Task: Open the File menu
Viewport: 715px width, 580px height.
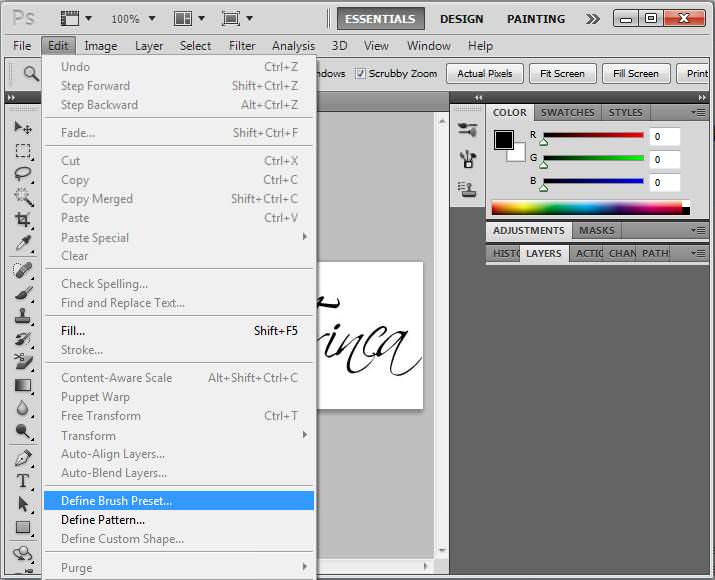Action: (22, 46)
